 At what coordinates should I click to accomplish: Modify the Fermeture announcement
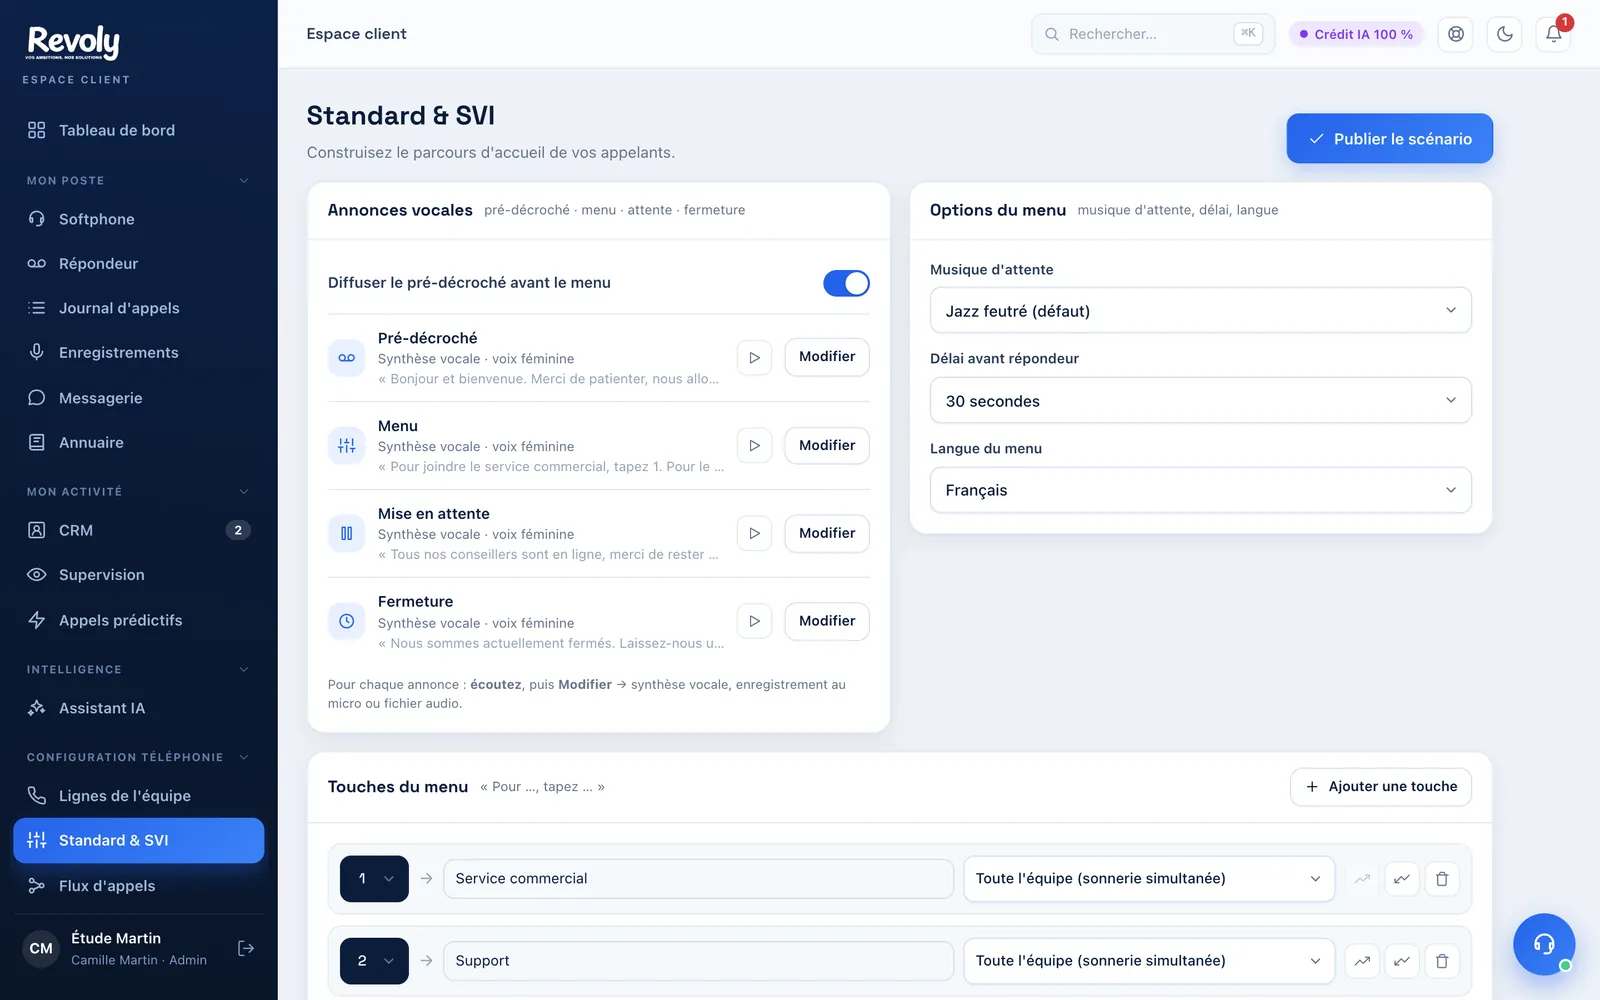coord(827,621)
